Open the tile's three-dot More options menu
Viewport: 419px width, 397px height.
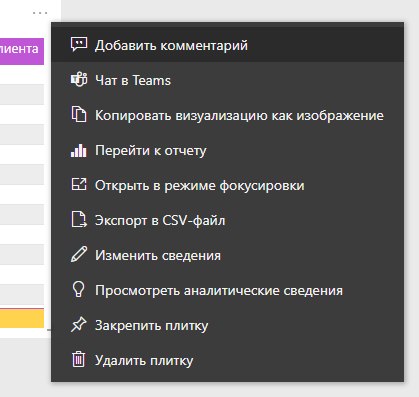[x=40, y=13]
